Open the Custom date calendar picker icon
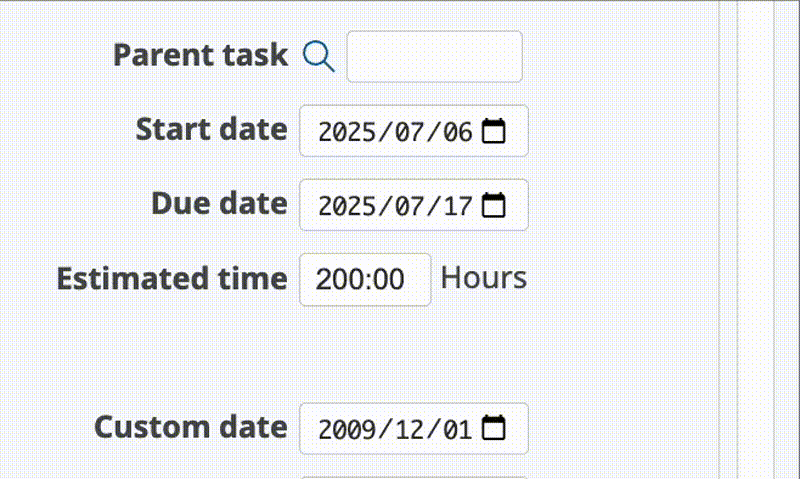 pyautogui.click(x=494, y=429)
